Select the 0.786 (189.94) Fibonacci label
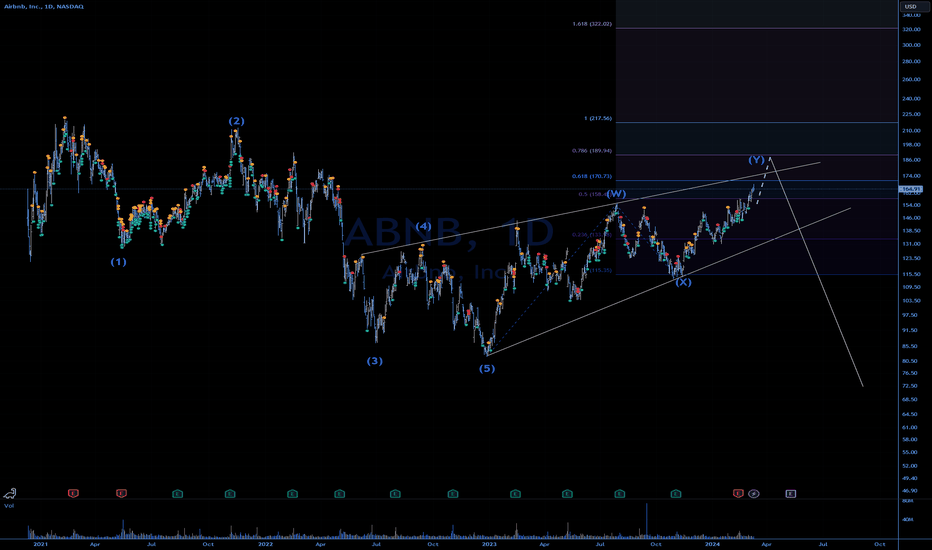 click(592, 151)
